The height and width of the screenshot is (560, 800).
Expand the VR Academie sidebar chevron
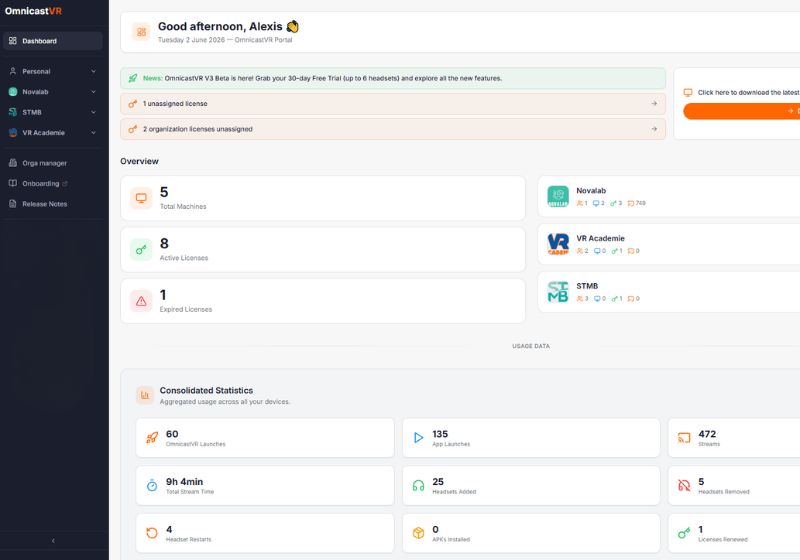click(93, 133)
